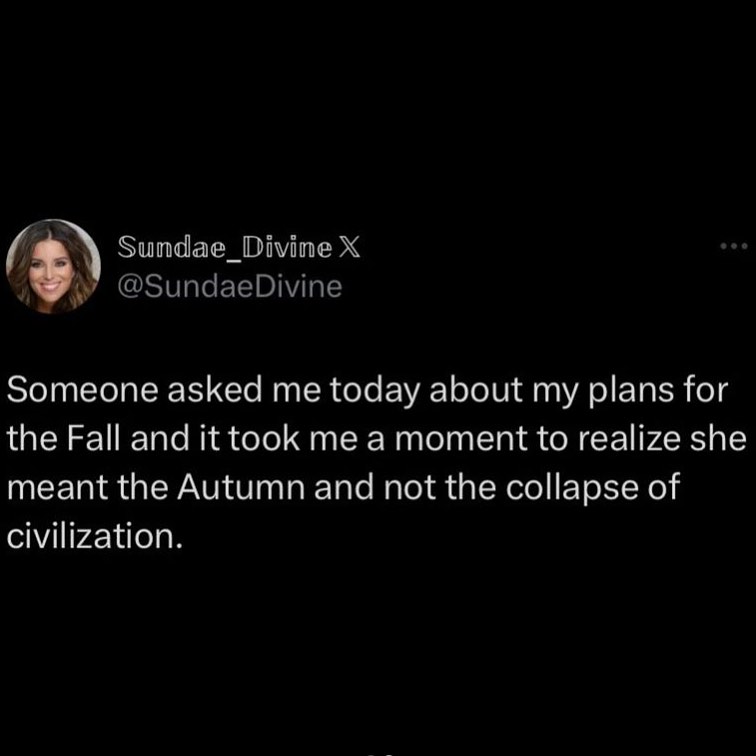Click the @SundaeDivine handle
Screen dimensions: 756x756
[x=230, y=287]
